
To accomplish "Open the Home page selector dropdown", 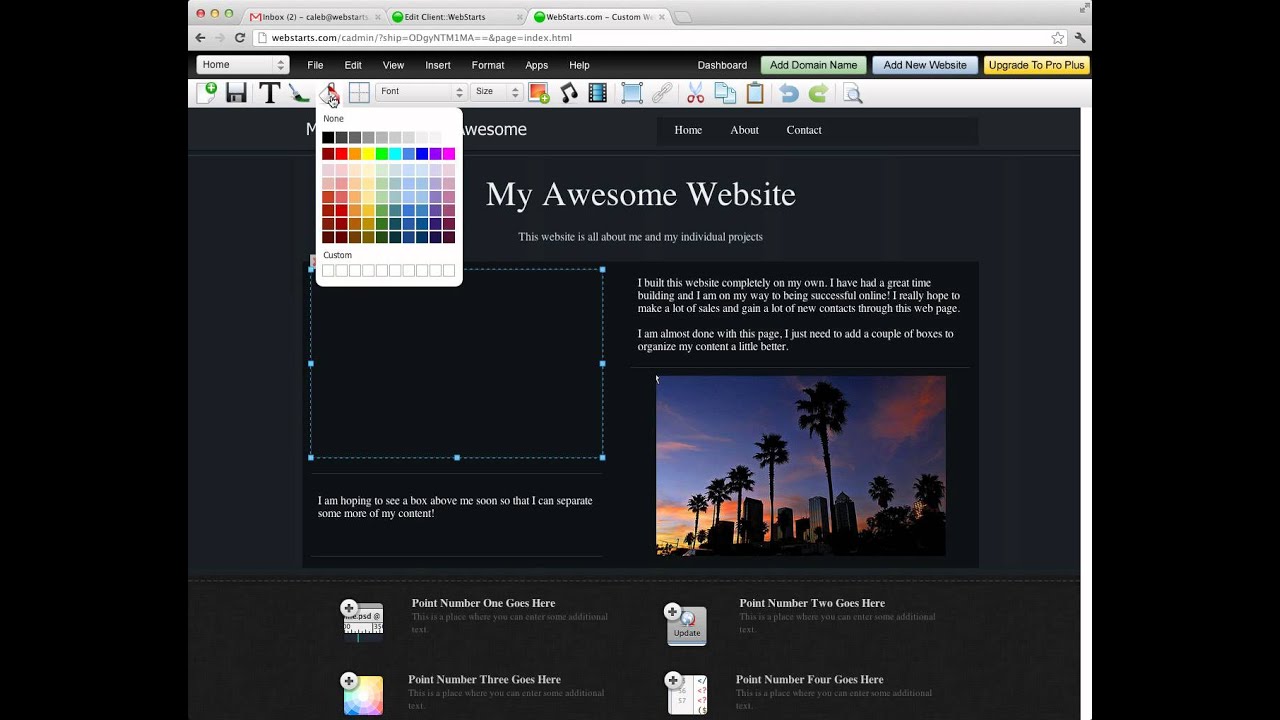I will [x=243, y=65].
